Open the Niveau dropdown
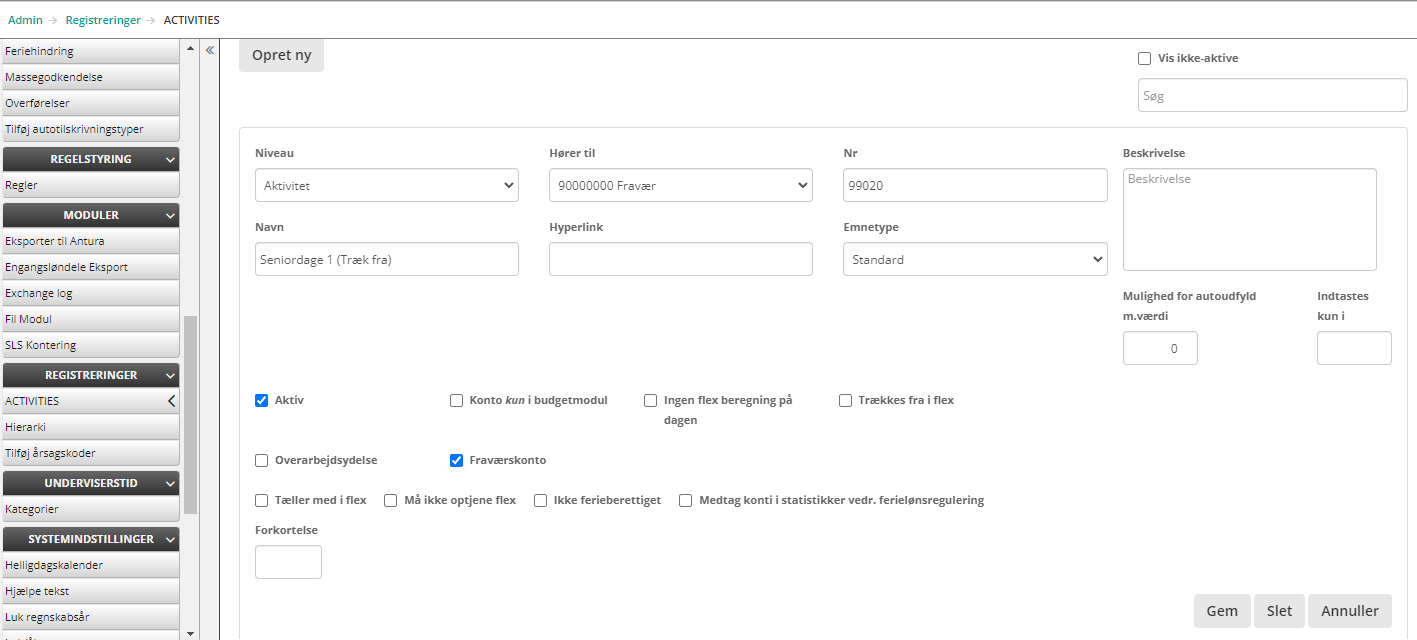The width and height of the screenshot is (1417, 640). click(386, 185)
